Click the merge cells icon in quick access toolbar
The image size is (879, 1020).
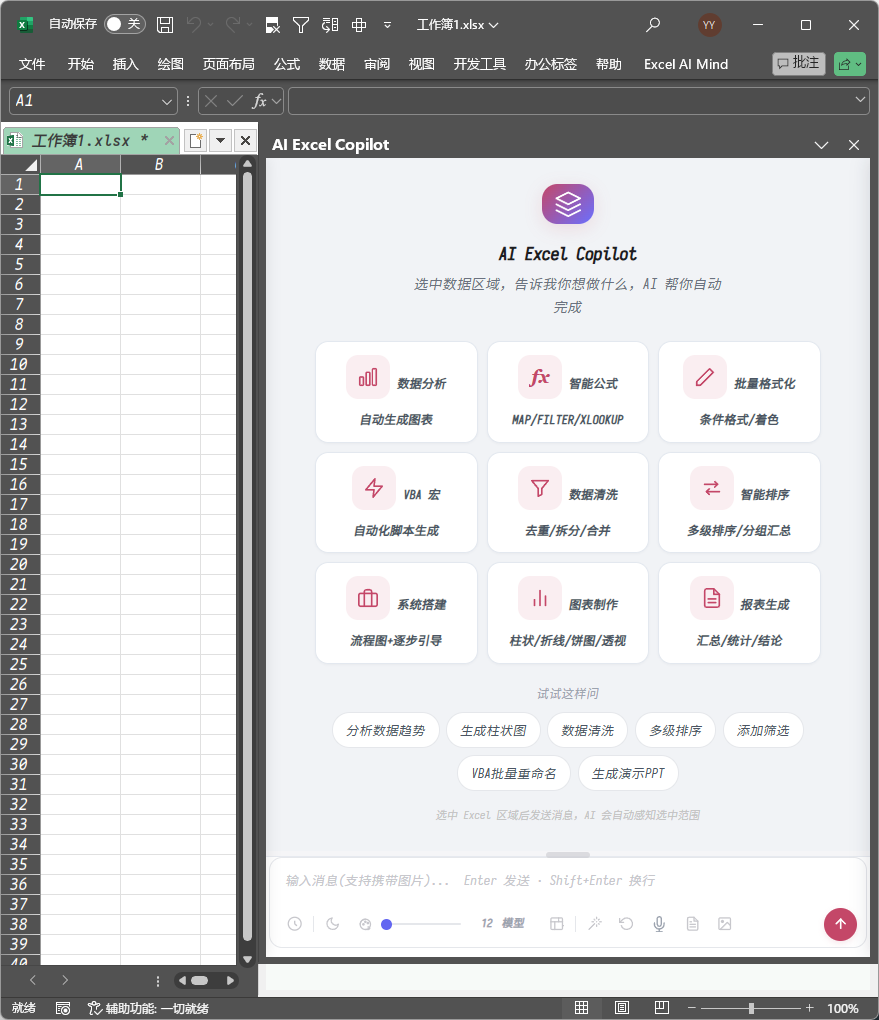(358, 25)
